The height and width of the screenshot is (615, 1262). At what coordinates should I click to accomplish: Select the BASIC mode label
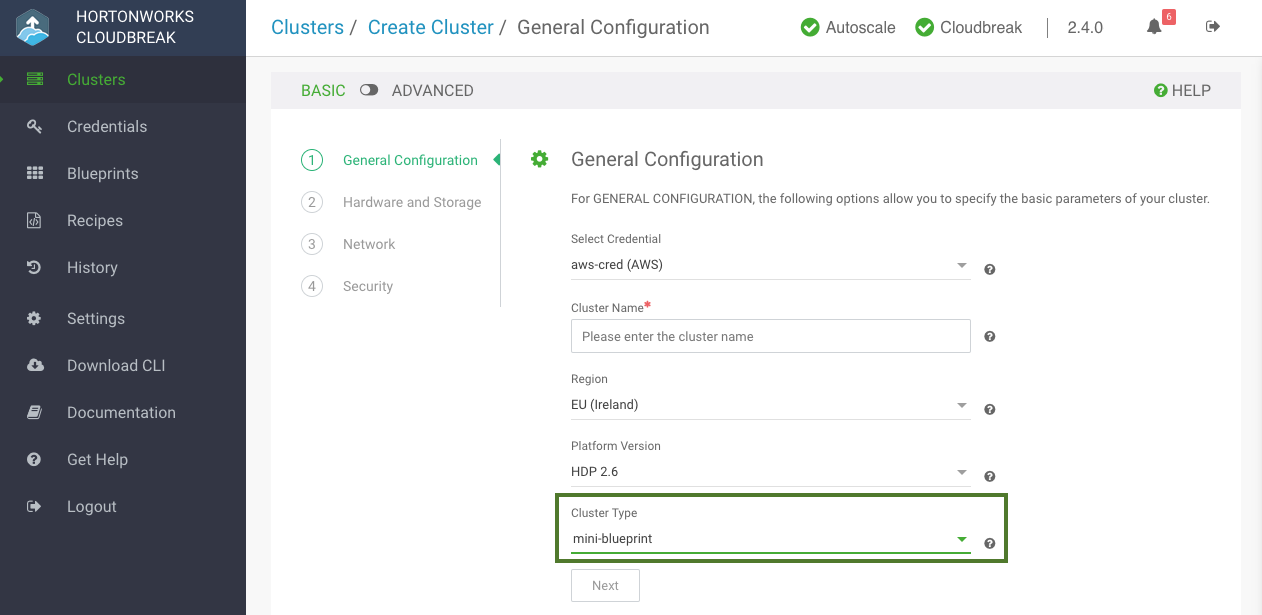pos(323,90)
